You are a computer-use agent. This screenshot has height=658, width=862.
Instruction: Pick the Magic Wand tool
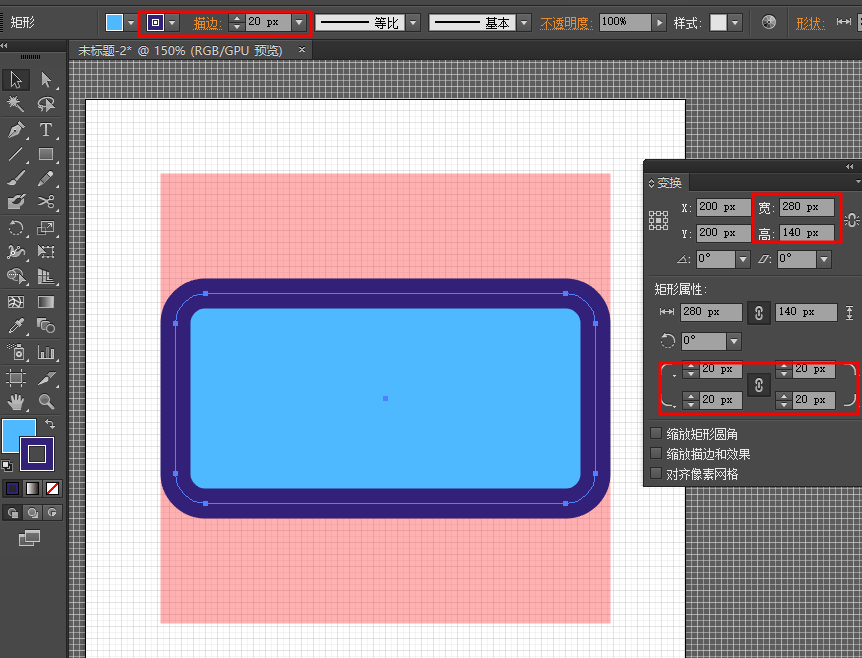pos(15,104)
